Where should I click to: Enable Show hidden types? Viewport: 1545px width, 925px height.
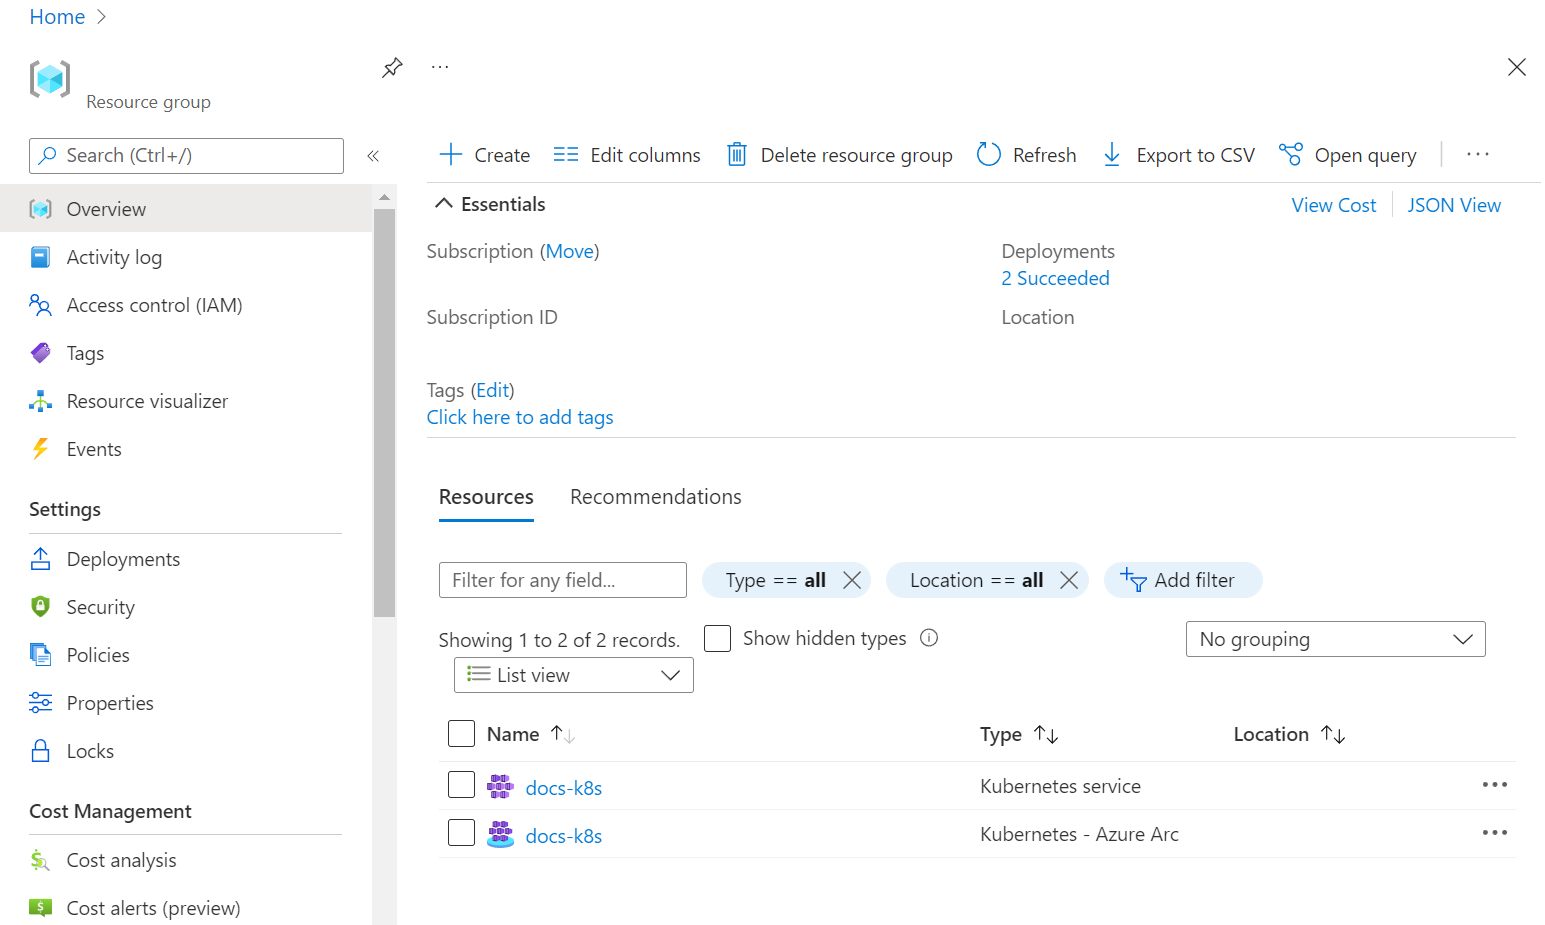718,638
